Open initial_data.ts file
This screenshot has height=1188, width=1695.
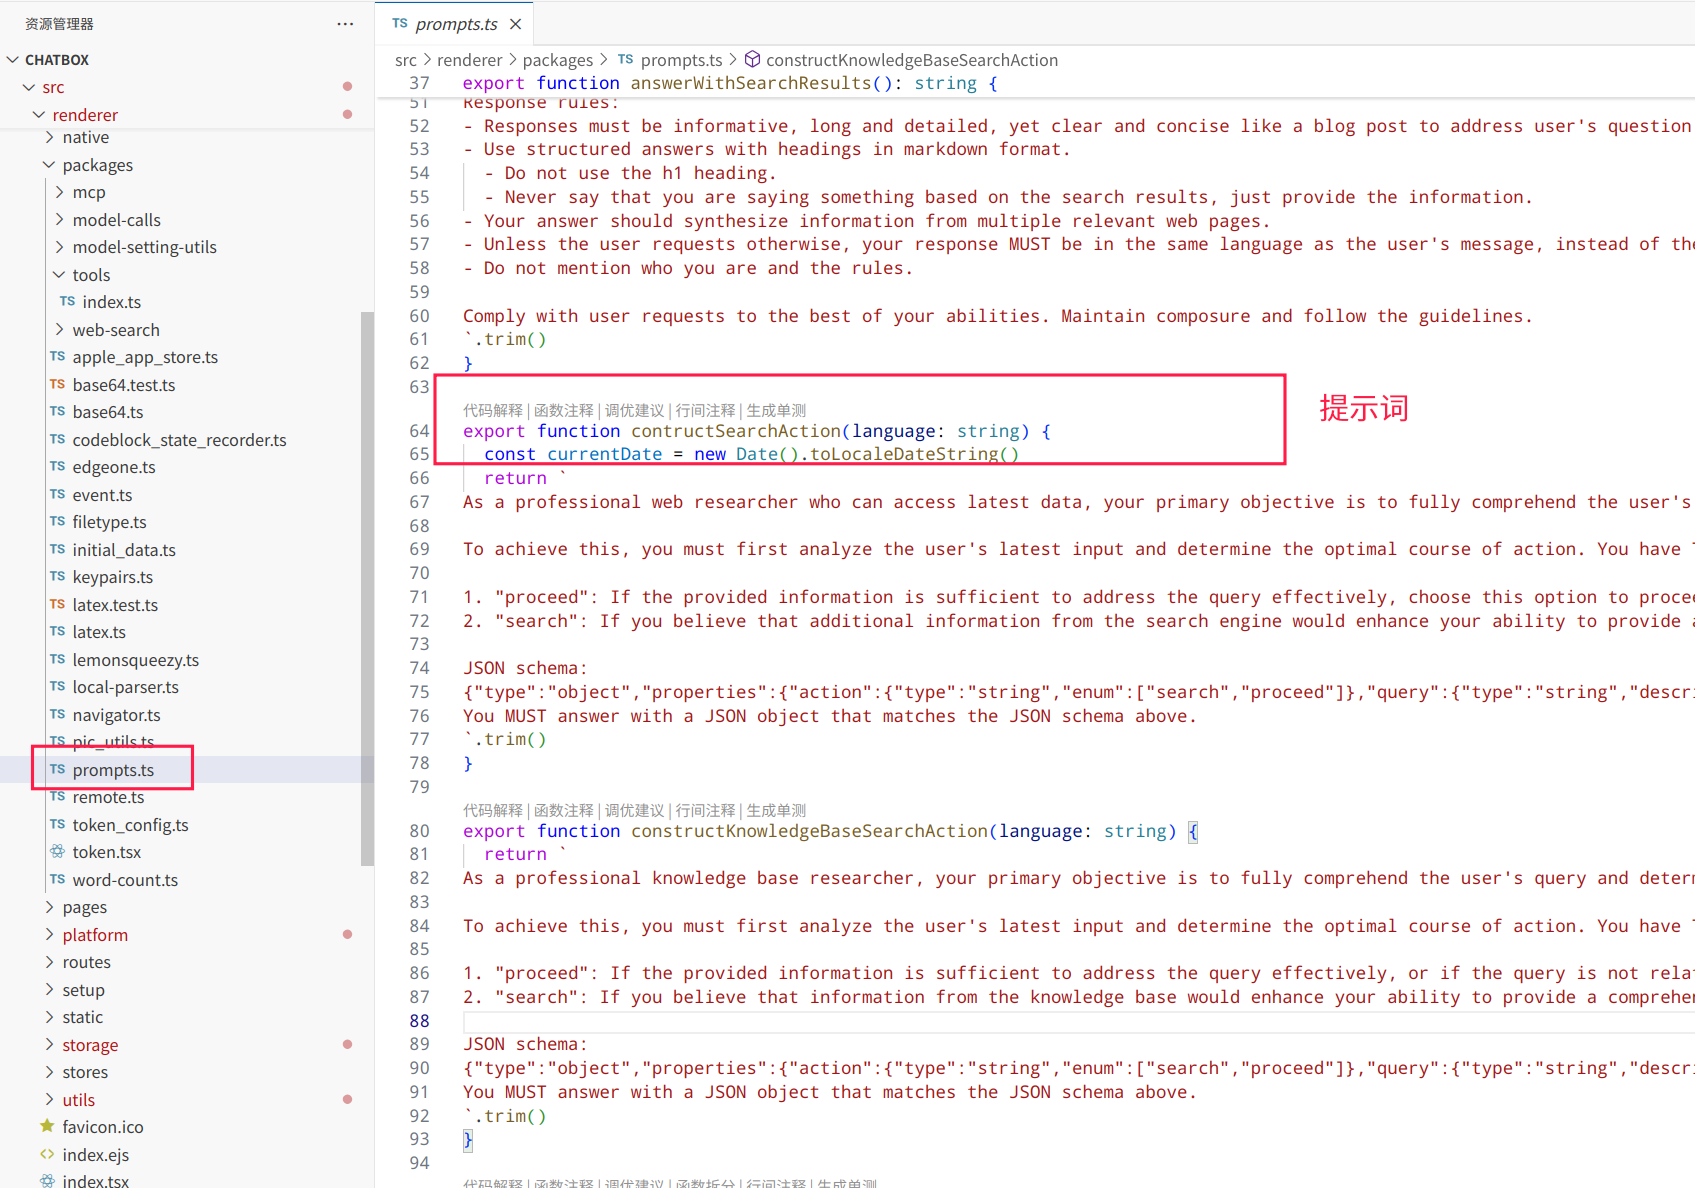point(124,550)
